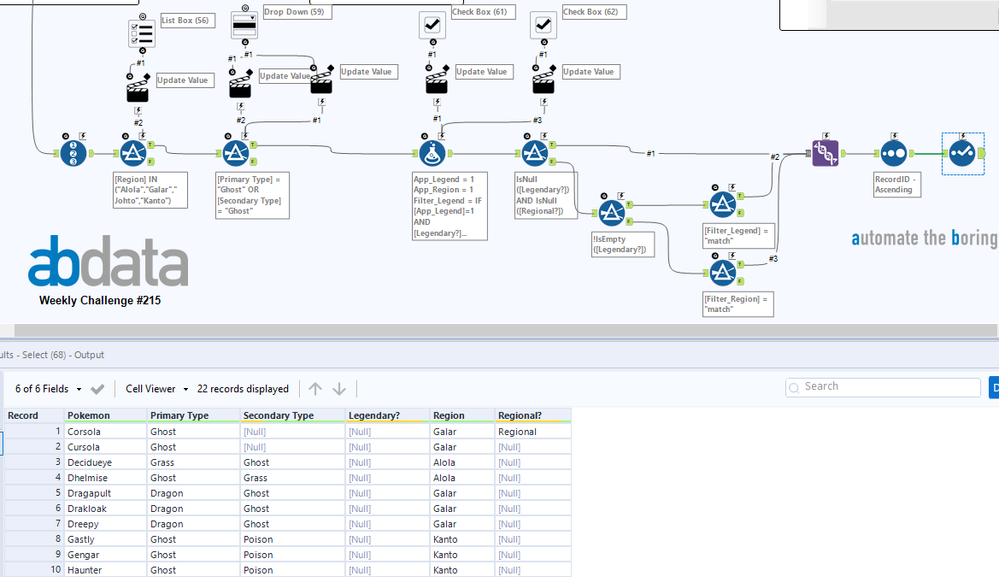This screenshot has width=999, height=577.
Task: Click the Action tool below Check Box (62)
Action: pyautogui.click(x=544, y=81)
